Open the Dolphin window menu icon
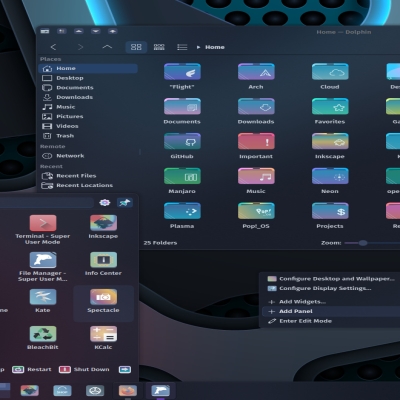The image size is (400, 400). 45,31
